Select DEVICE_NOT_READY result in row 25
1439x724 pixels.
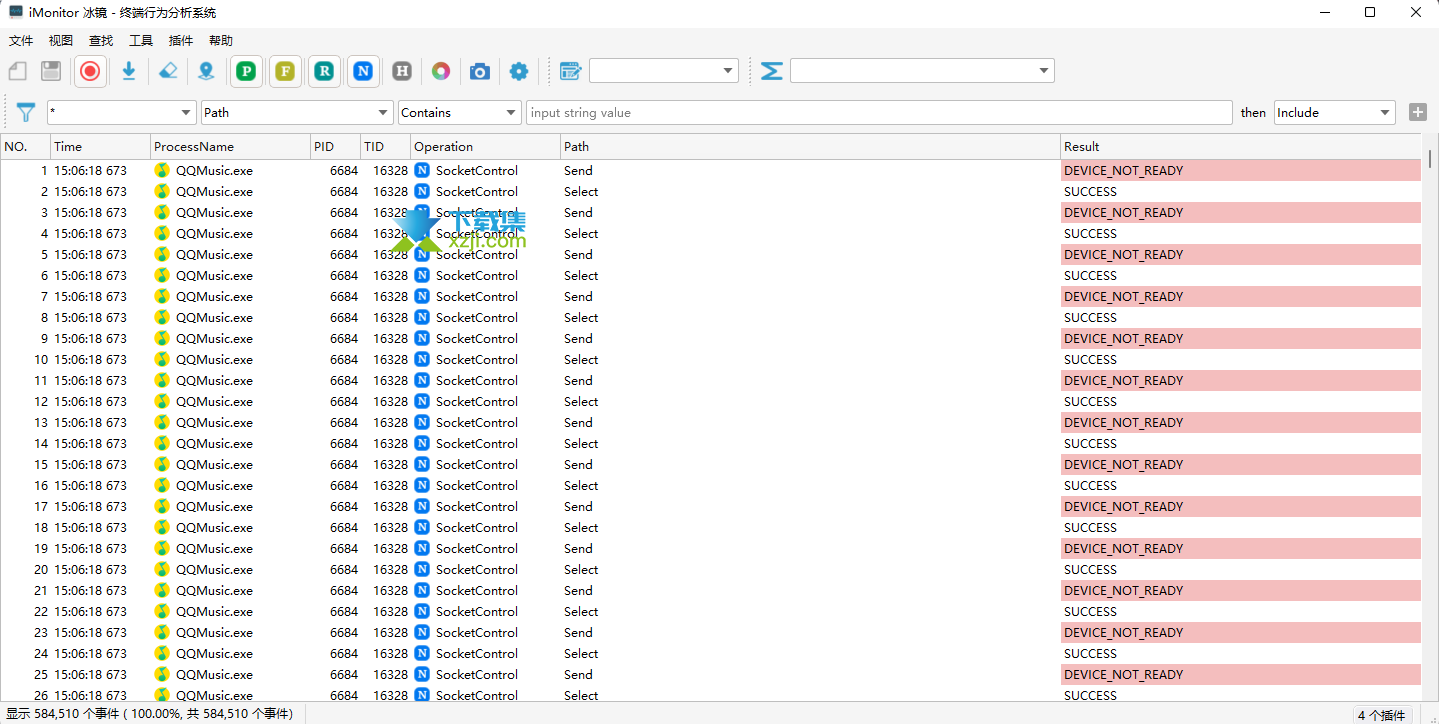[x=1241, y=674]
